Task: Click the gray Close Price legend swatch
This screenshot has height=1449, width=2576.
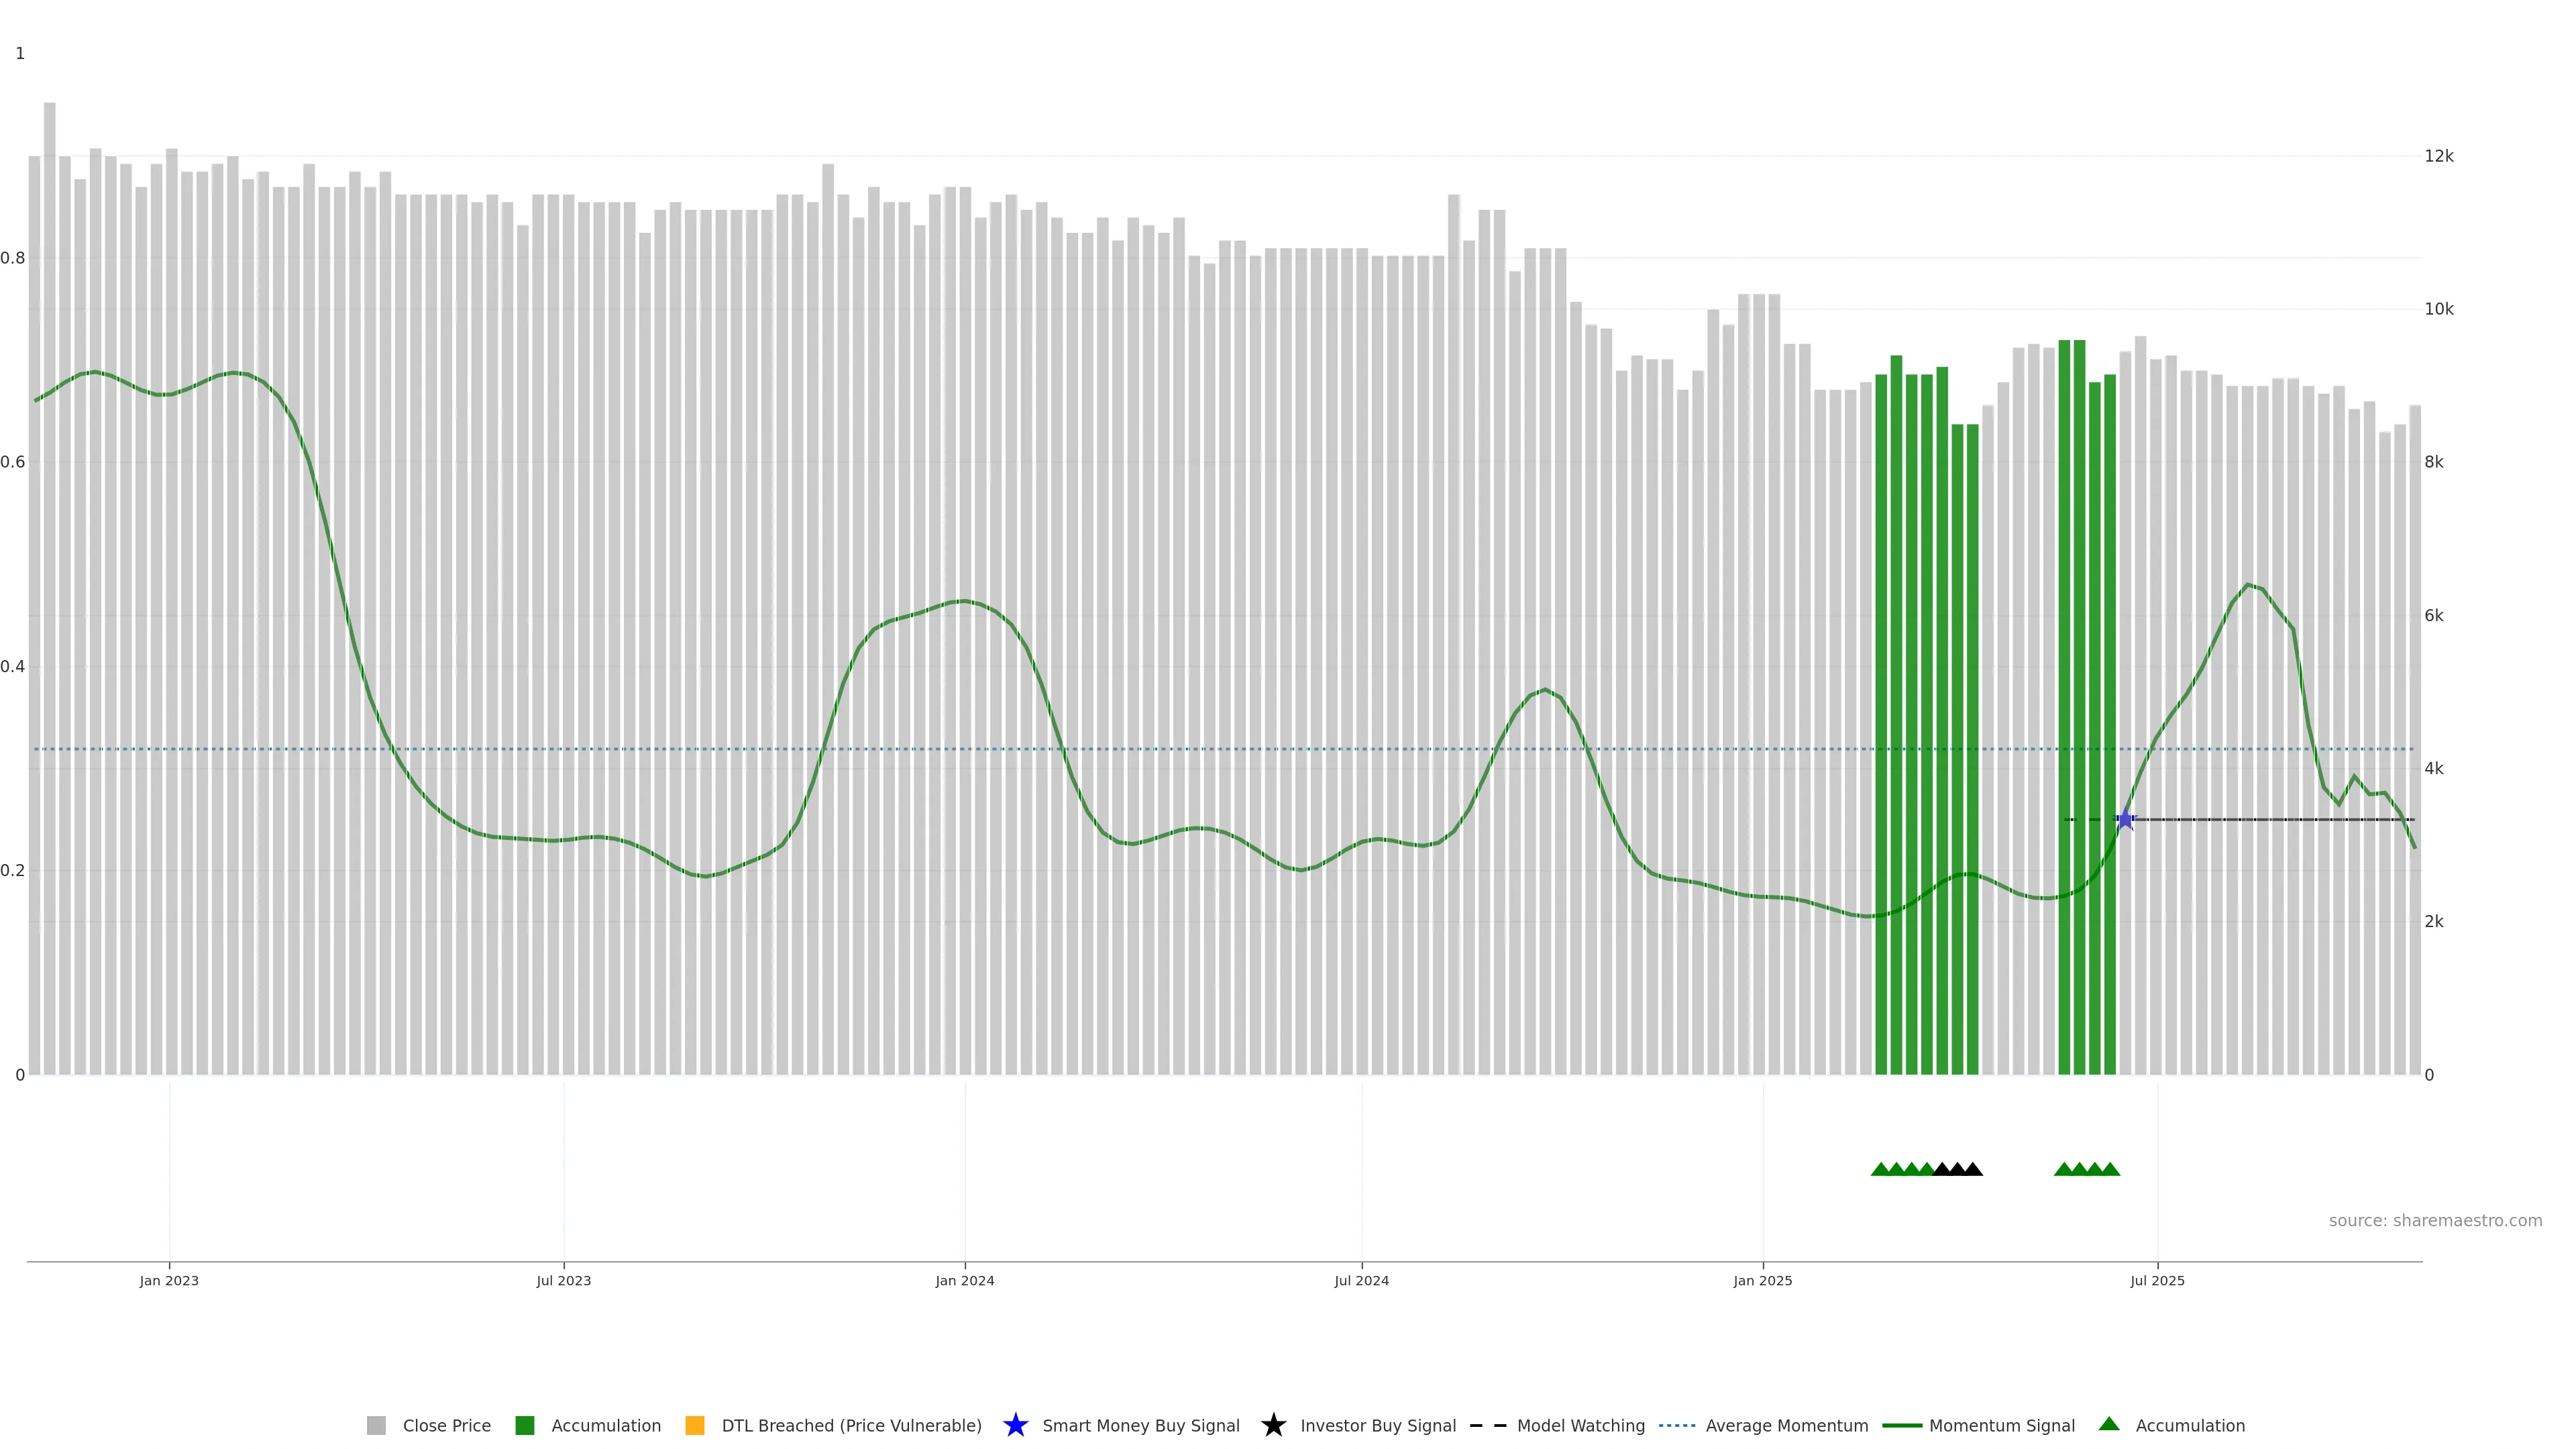Action: 376,1426
